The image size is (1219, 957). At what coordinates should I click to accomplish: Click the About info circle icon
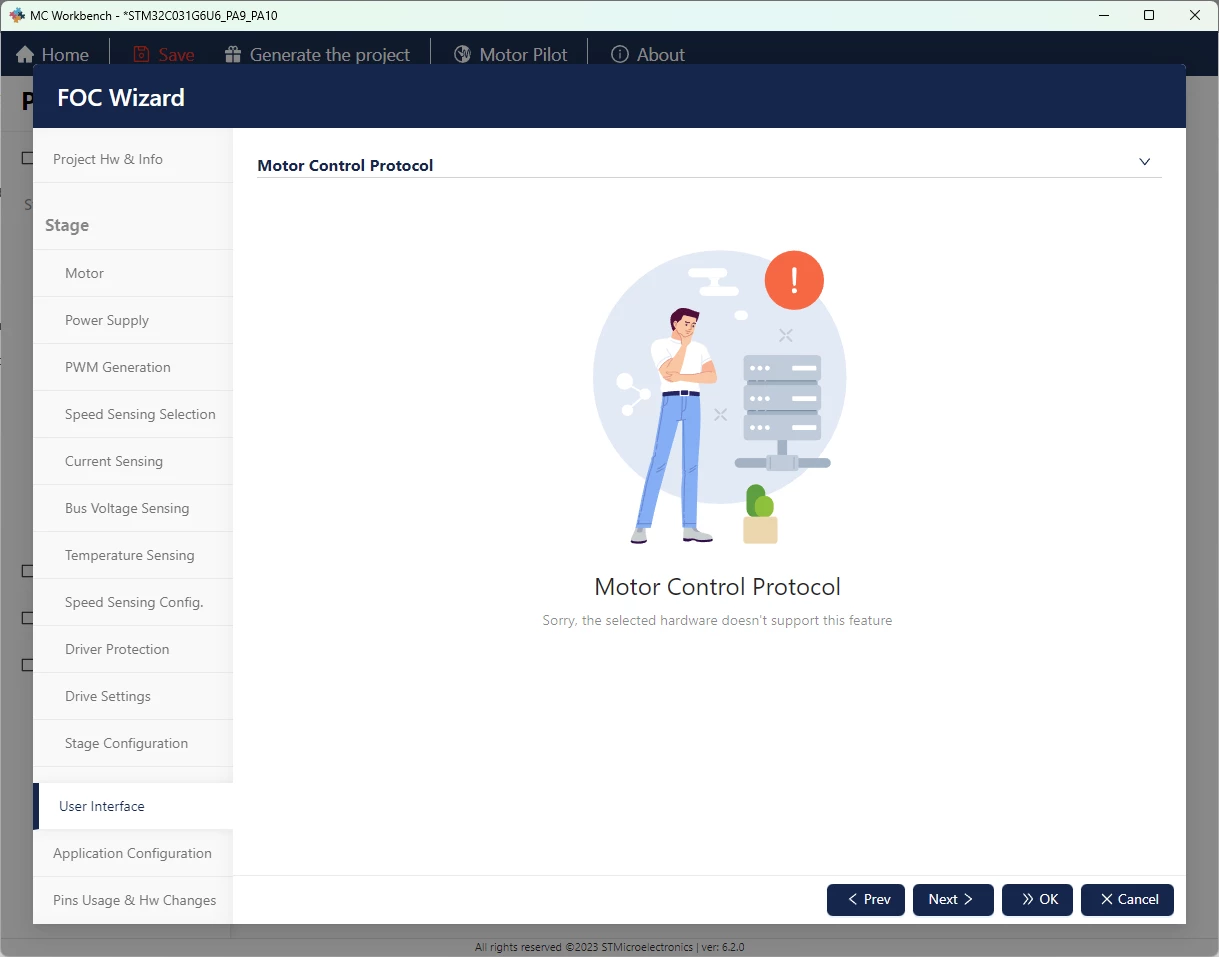click(620, 55)
